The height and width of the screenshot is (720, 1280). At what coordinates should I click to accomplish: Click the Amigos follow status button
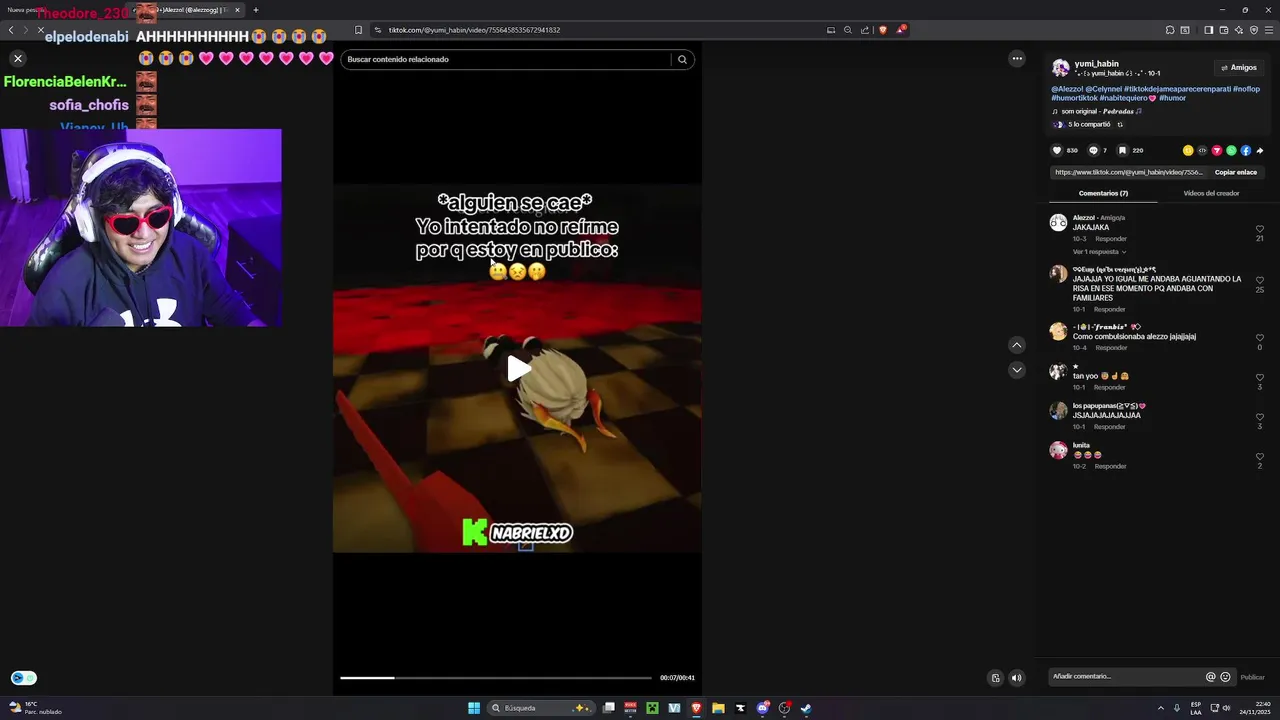[x=1238, y=68]
